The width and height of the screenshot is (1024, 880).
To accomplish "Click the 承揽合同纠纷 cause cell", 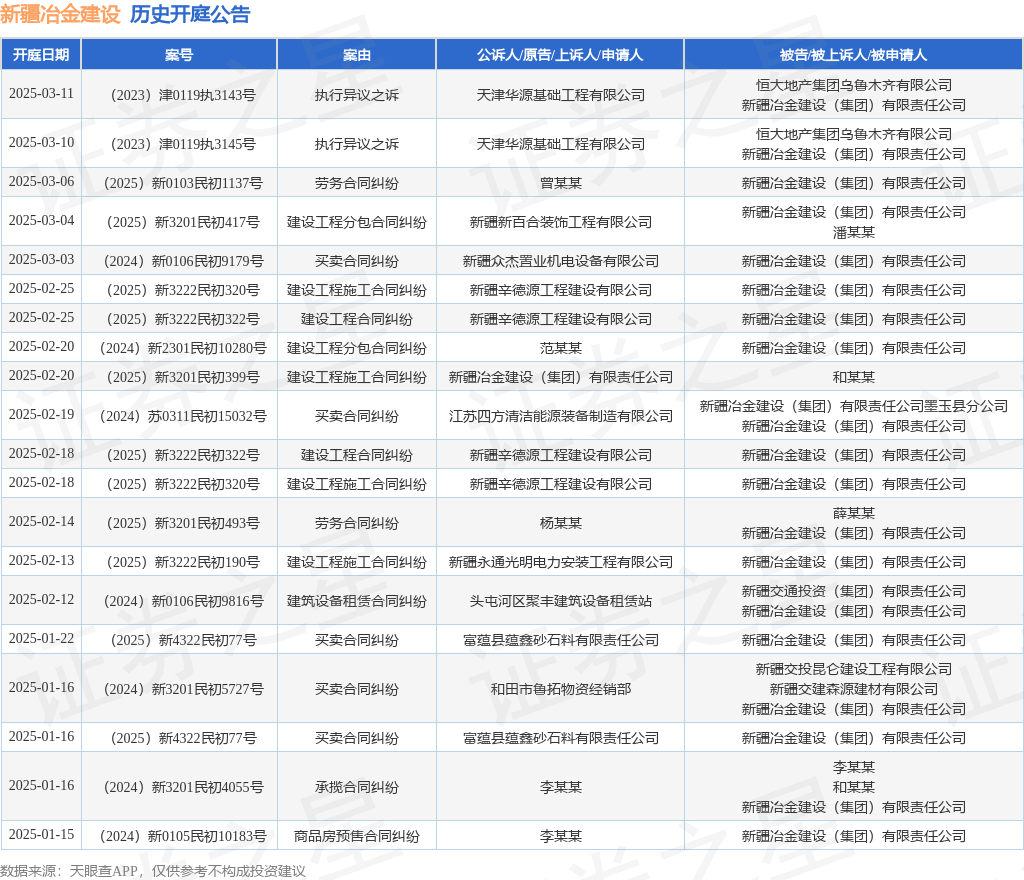I will point(357,788).
